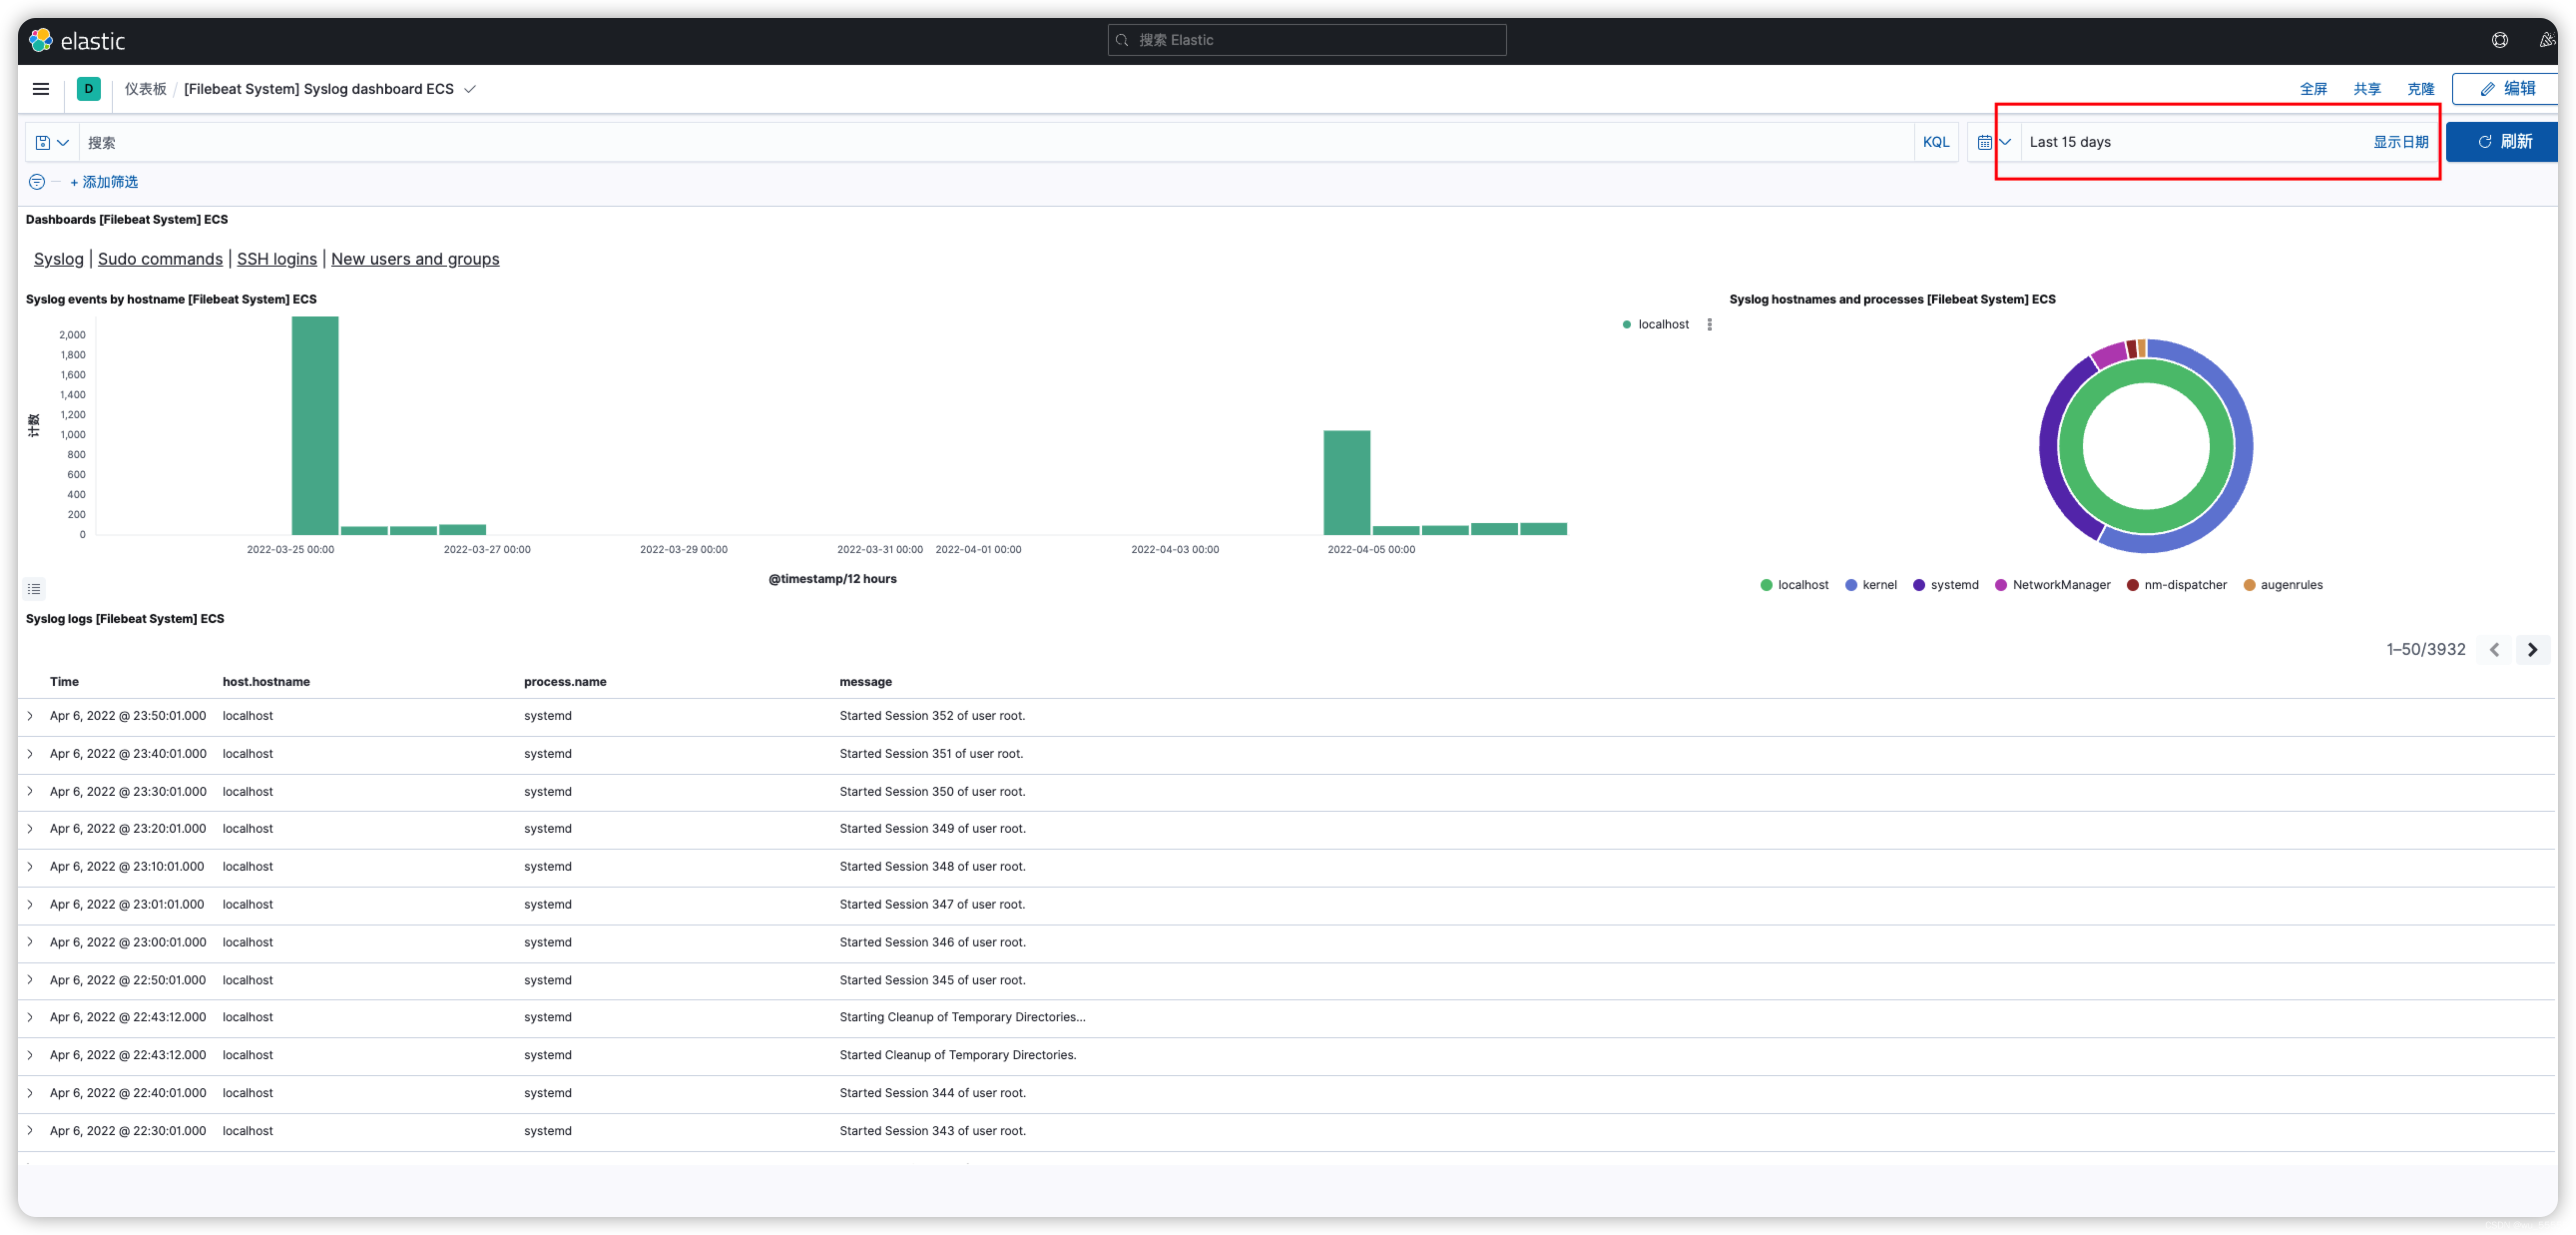Switch the KQL query language toggle
Screen dimensions: 2576x1235
coord(1936,142)
